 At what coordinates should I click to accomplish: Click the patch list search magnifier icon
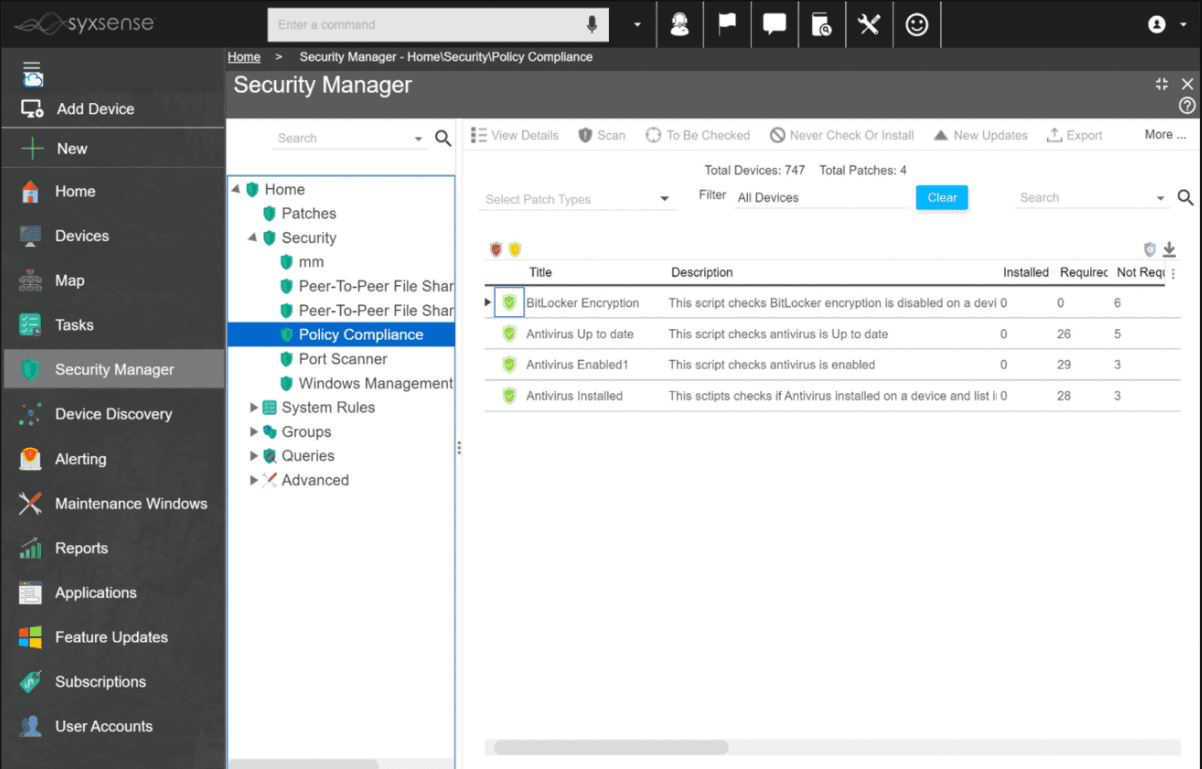click(1185, 198)
